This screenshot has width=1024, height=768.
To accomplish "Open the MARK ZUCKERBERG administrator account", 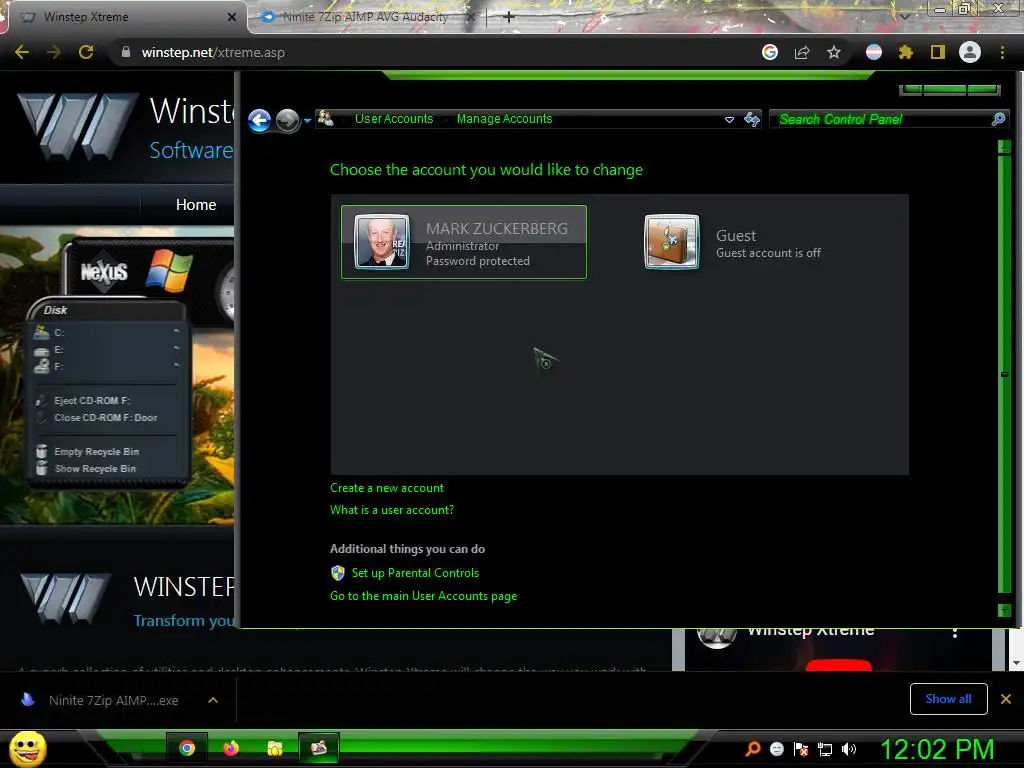I will (x=464, y=242).
